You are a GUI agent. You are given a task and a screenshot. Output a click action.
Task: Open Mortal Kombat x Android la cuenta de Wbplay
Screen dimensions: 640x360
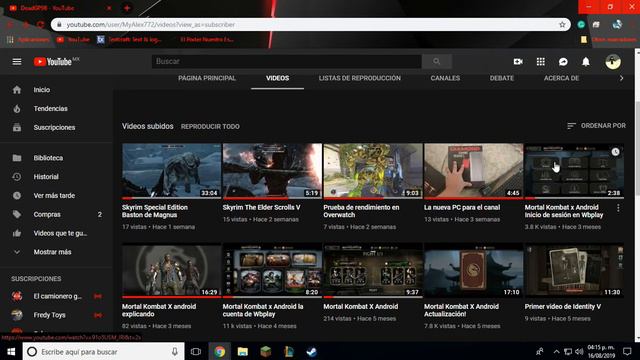pos(263,310)
